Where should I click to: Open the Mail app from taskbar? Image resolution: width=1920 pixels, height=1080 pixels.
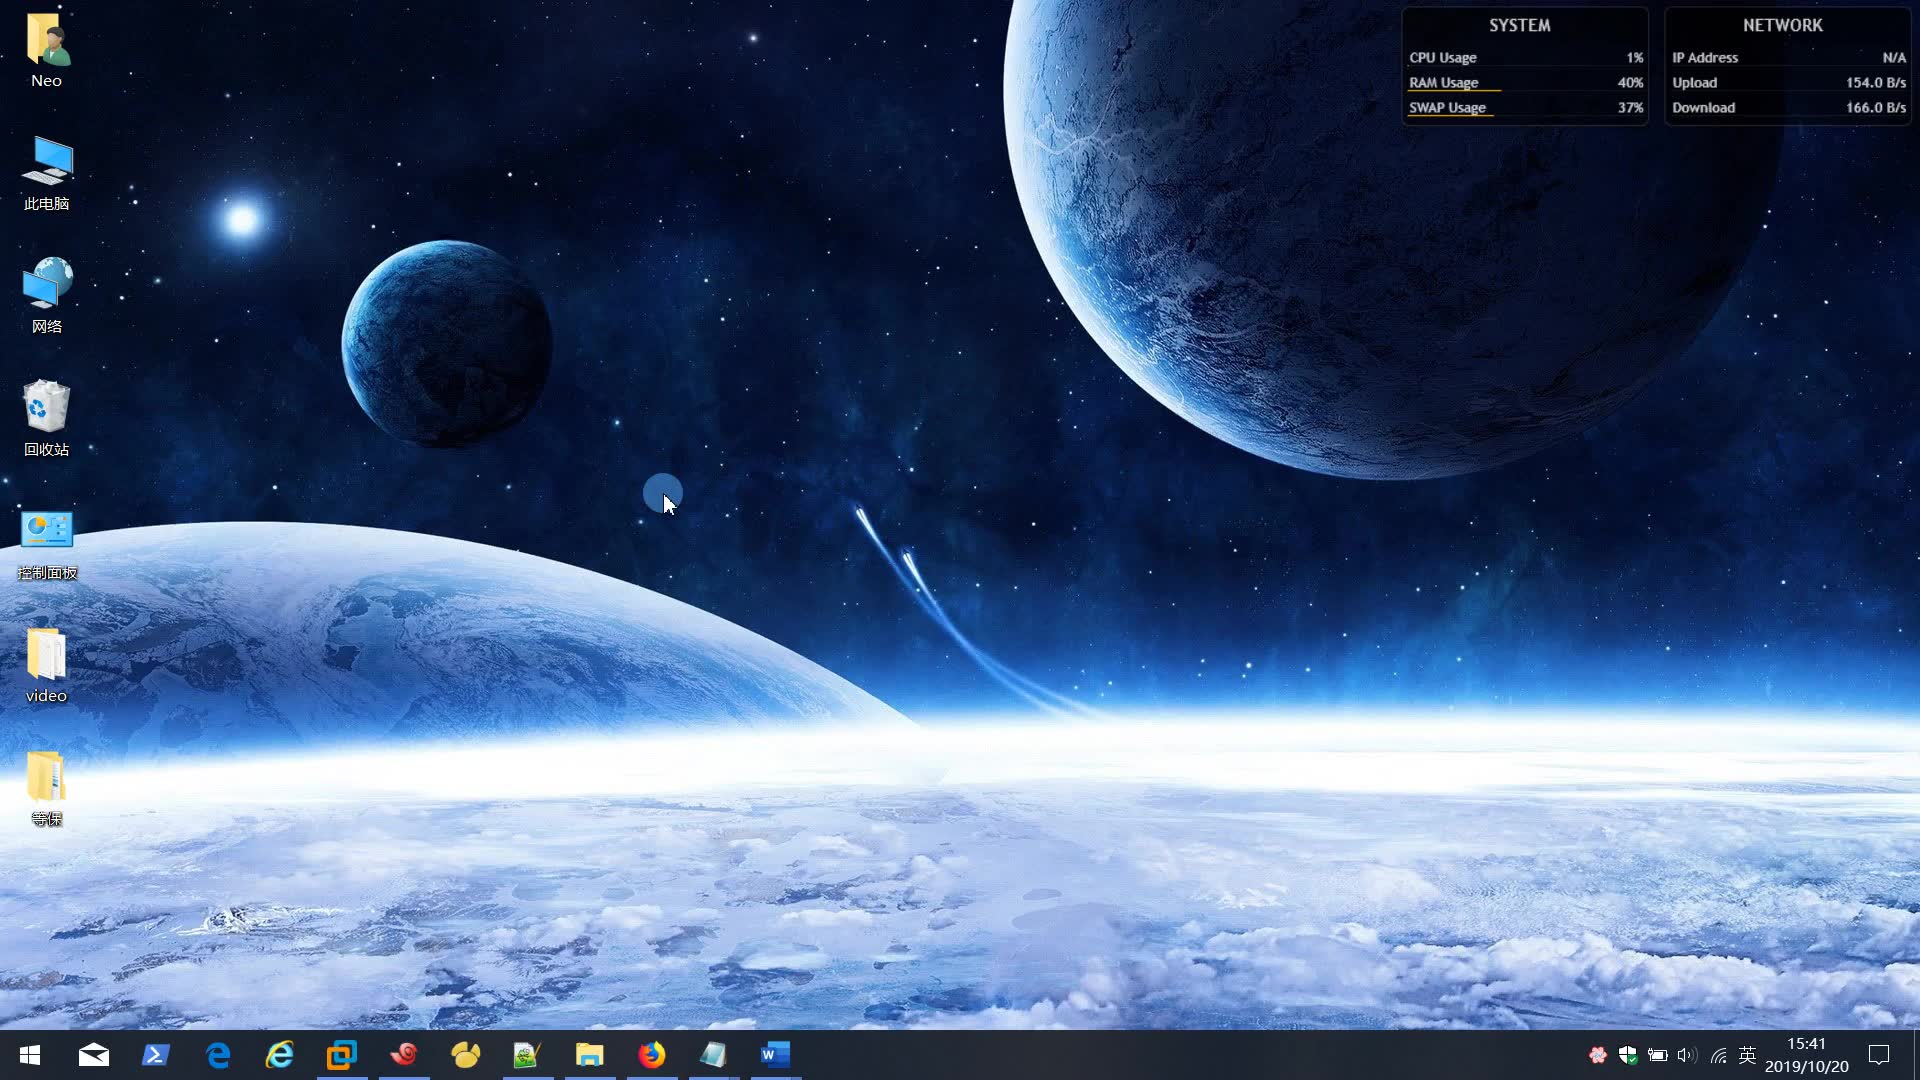coord(94,1055)
